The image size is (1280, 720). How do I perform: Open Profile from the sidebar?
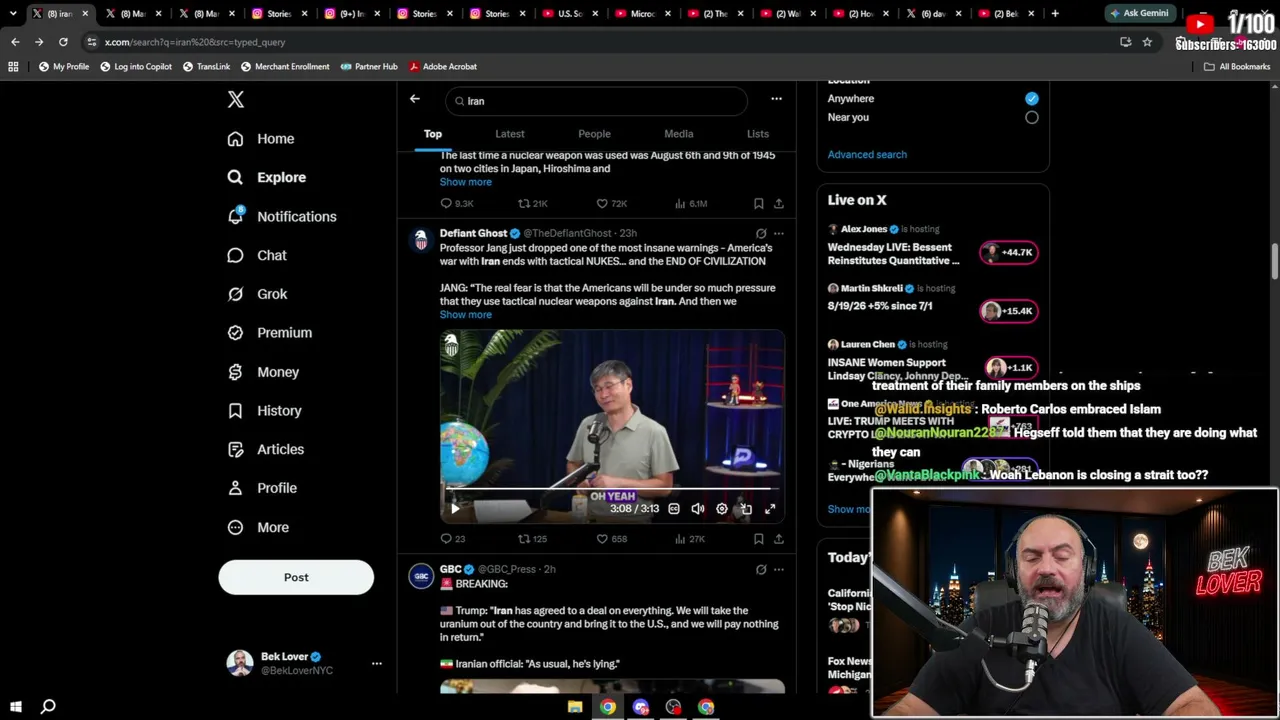pyautogui.click(x=263, y=488)
